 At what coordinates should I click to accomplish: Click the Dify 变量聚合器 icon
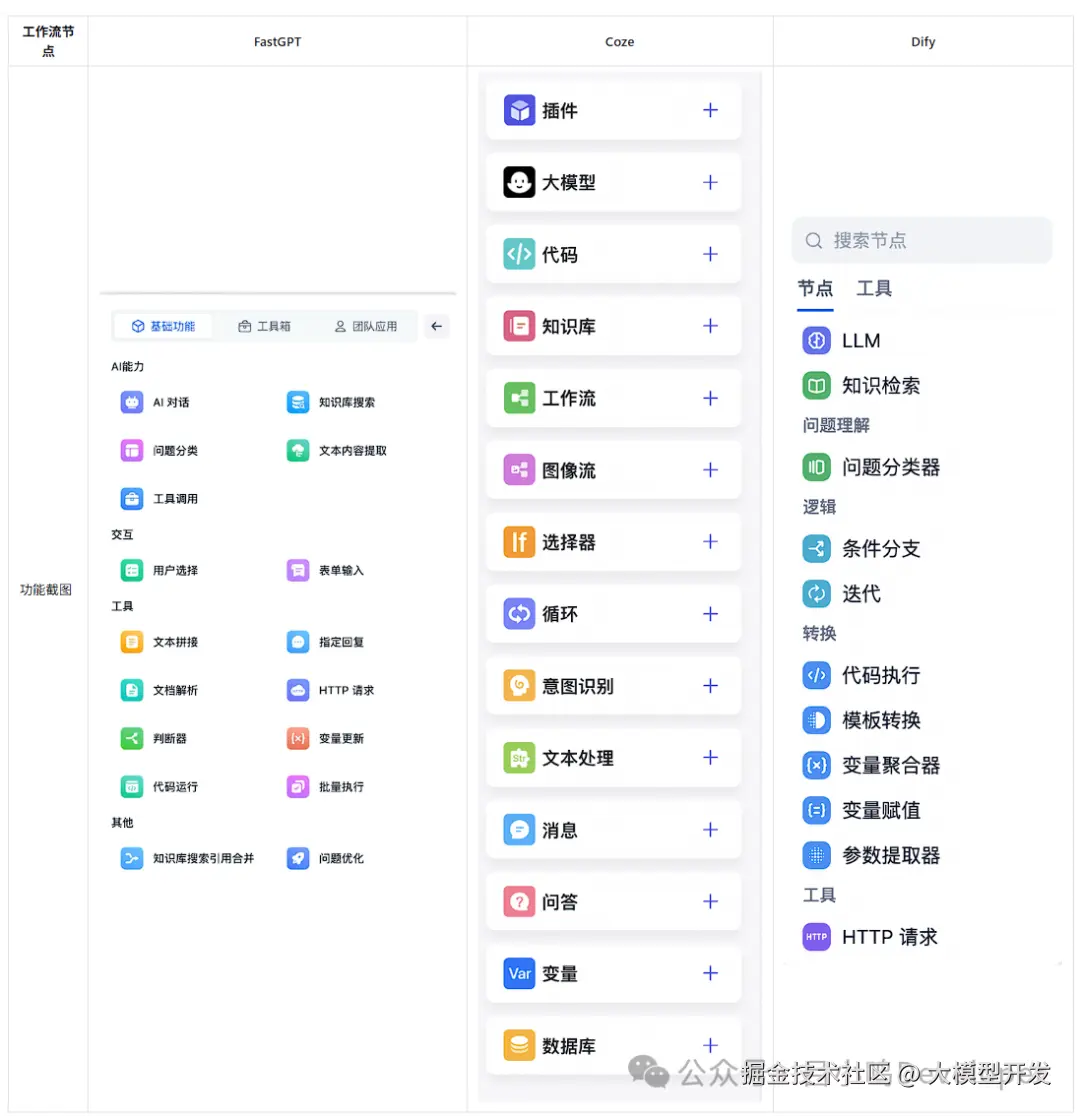(817, 765)
